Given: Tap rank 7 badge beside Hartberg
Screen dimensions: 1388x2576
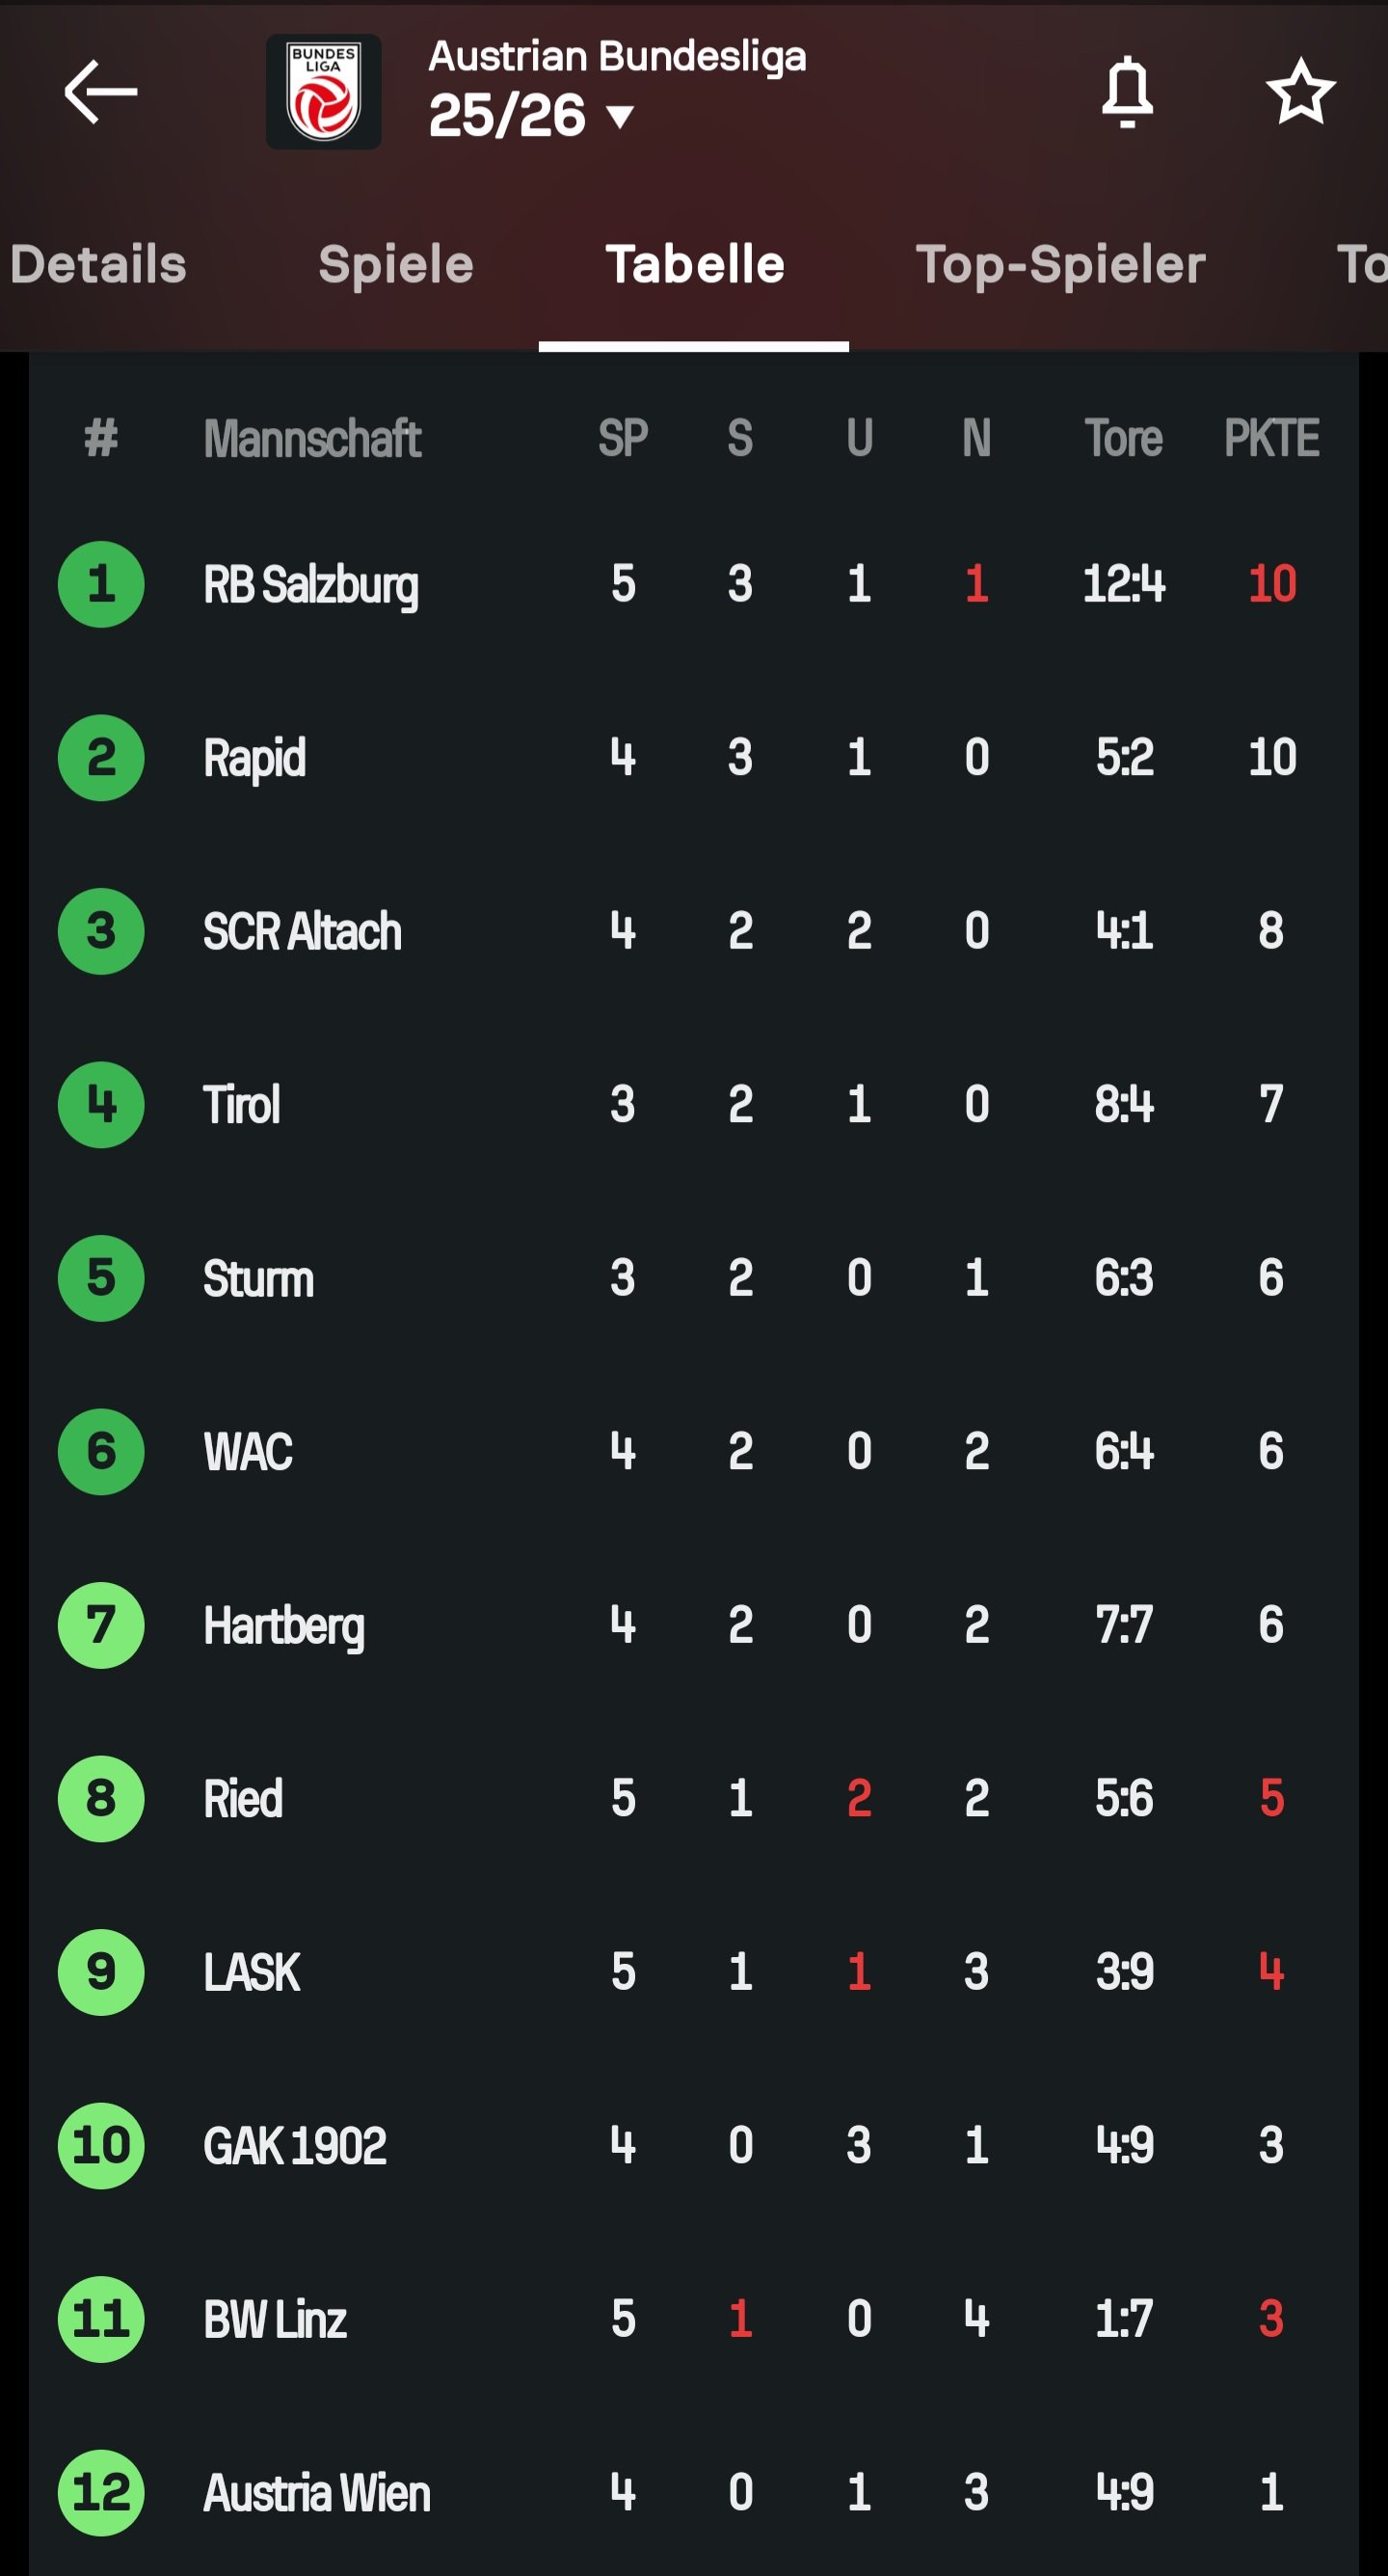Looking at the screenshot, I should (101, 1625).
